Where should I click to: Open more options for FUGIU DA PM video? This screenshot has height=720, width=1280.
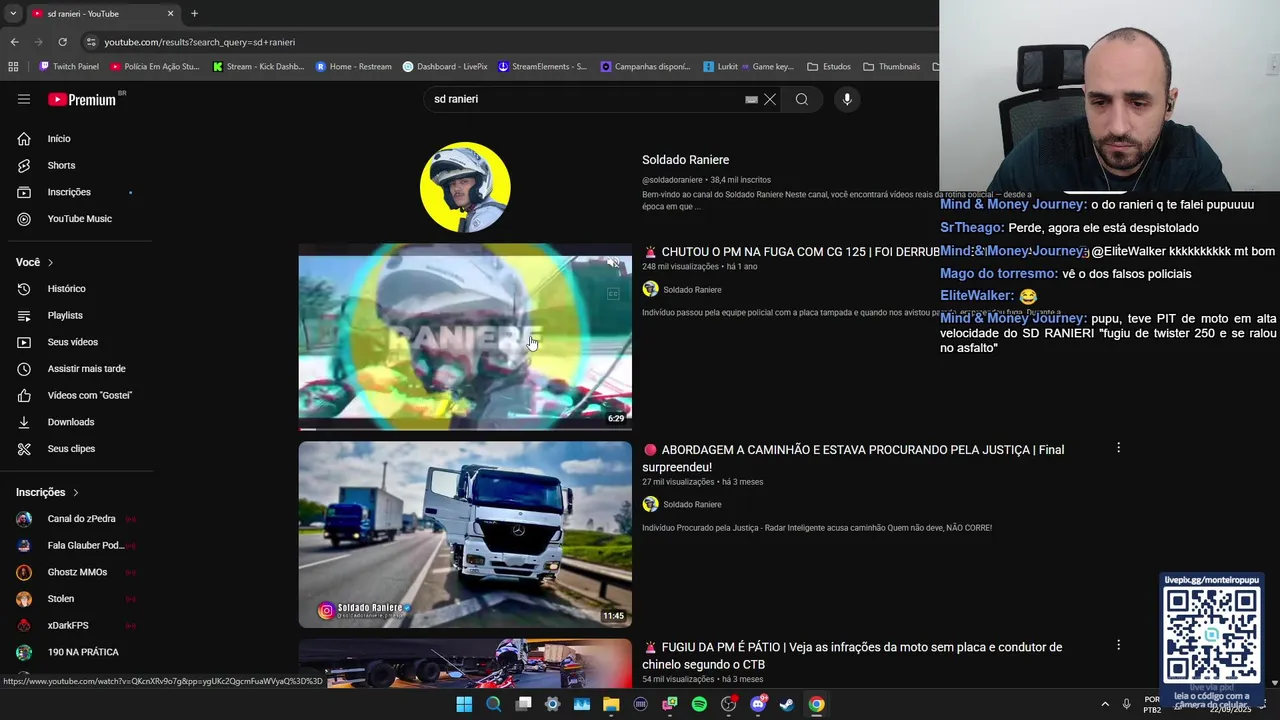[x=1118, y=645]
